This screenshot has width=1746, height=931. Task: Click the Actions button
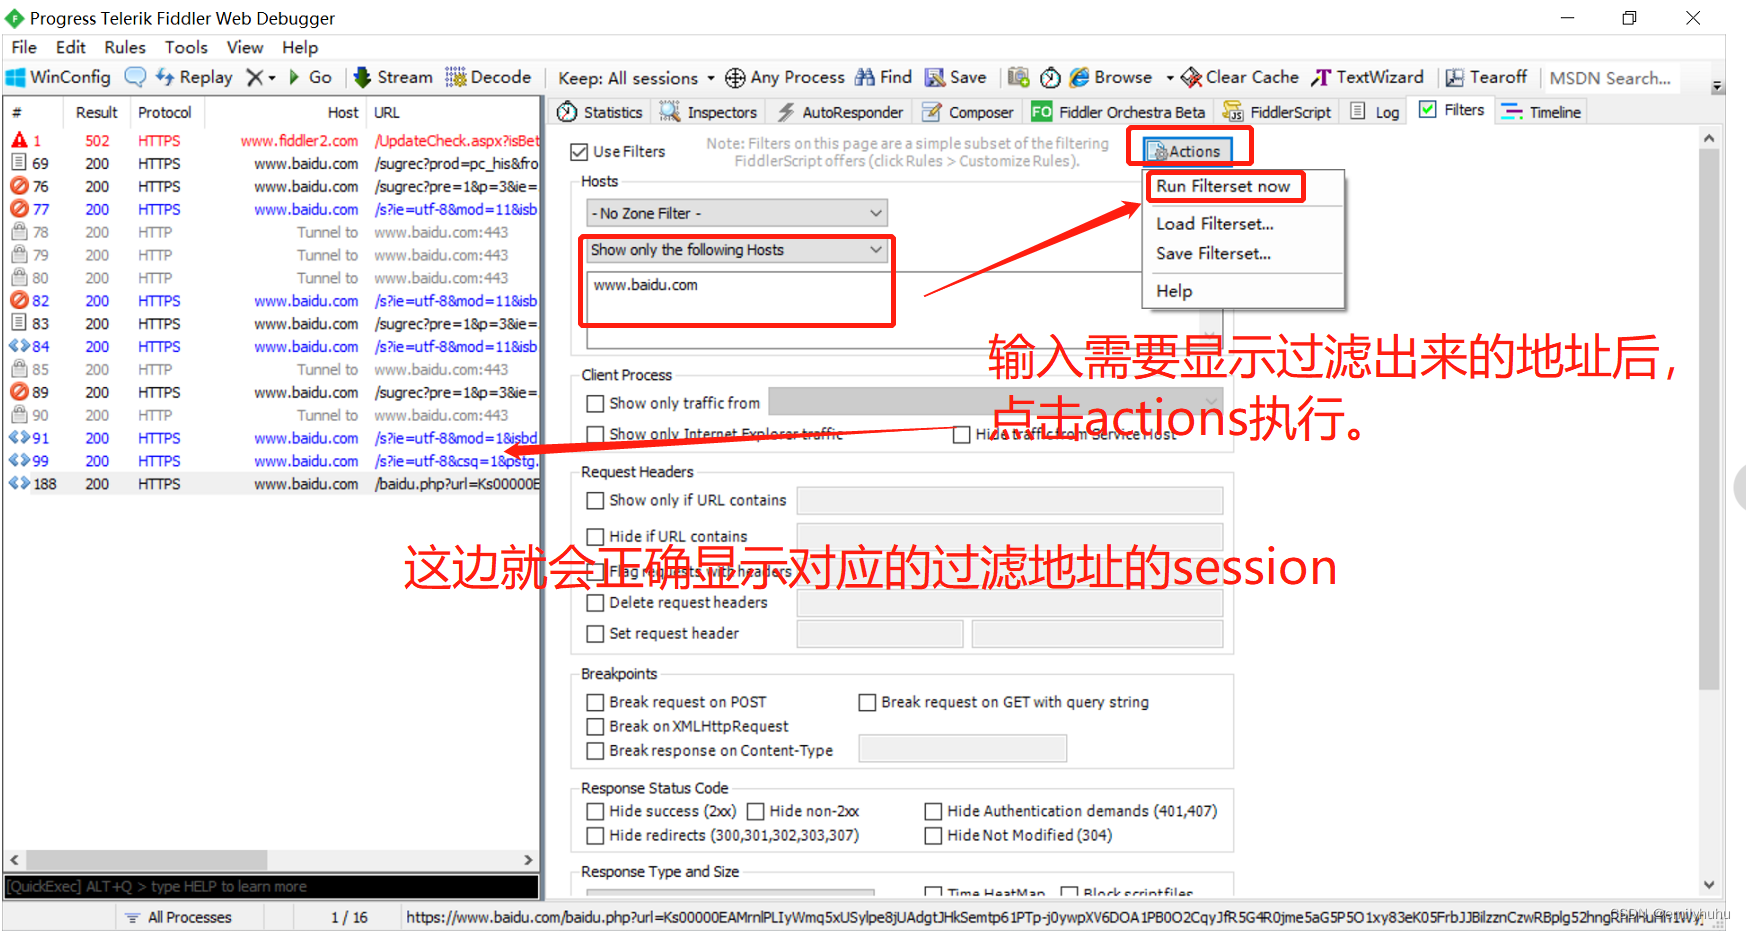tap(1187, 151)
